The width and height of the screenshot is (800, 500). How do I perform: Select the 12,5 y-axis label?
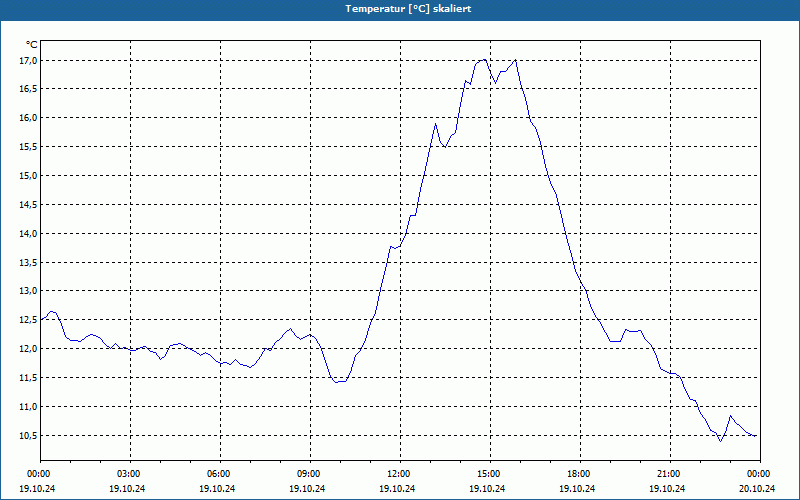29,320
